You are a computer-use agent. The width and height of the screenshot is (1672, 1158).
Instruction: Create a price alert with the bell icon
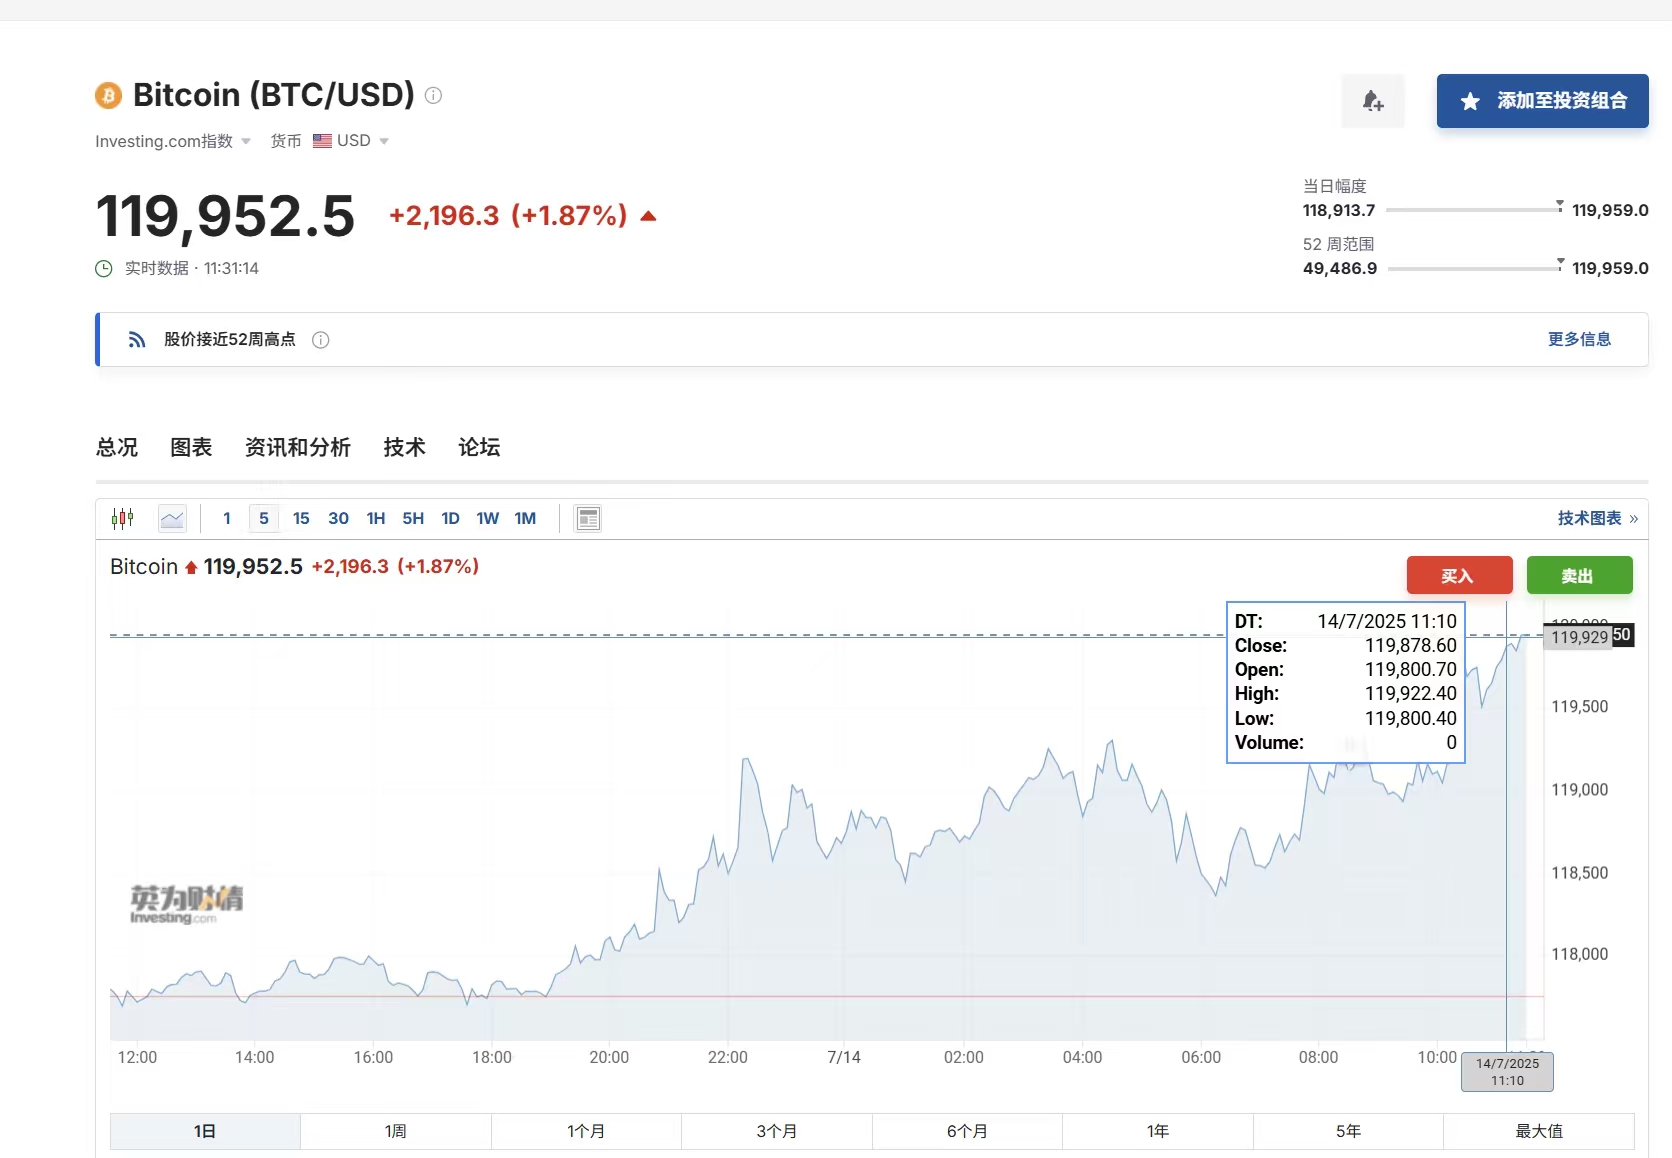tap(1373, 100)
